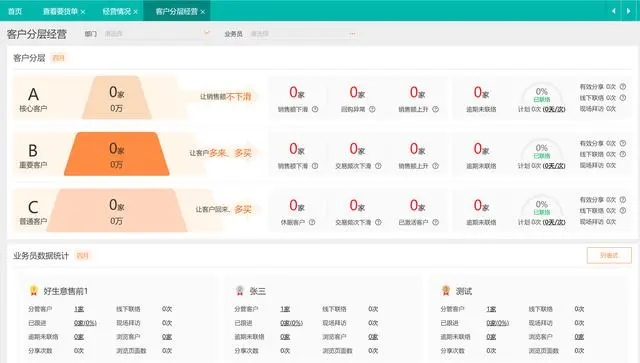The image size is (640, 363).
Task: Open the 业务员 selector field
Action: click(302, 33)
